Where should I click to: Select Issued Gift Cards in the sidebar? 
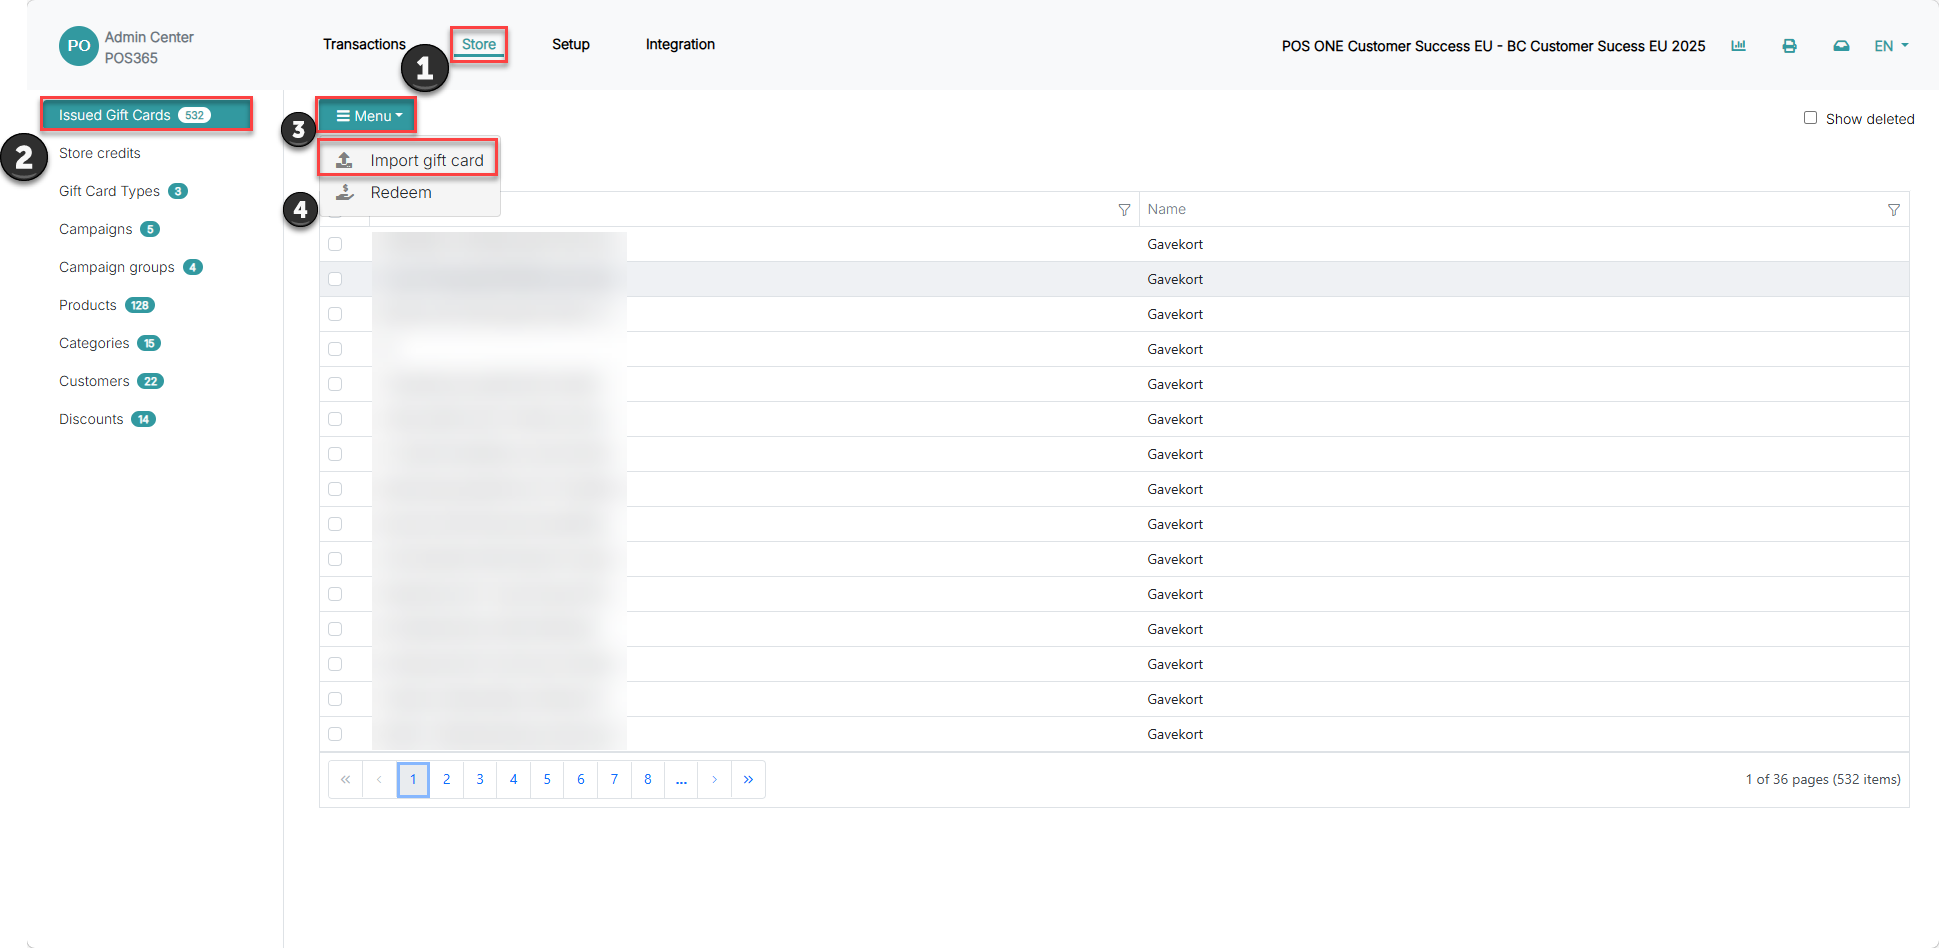coord(146,115)
